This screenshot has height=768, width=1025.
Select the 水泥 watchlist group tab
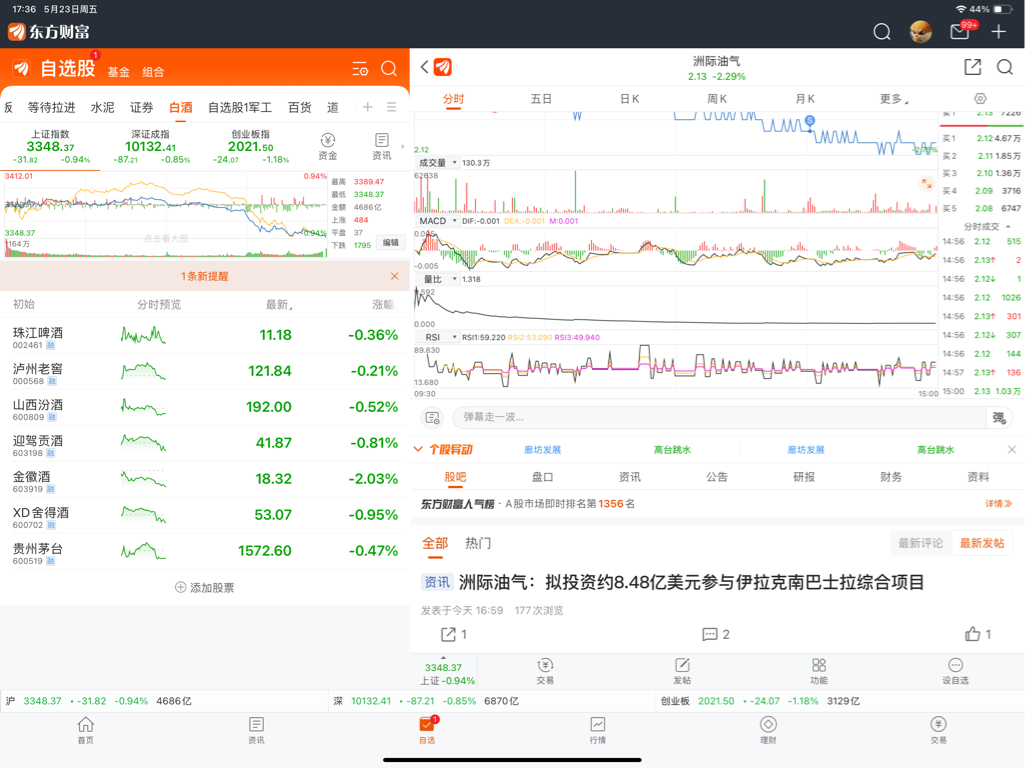pyautogui.click(x=103, y=107)
